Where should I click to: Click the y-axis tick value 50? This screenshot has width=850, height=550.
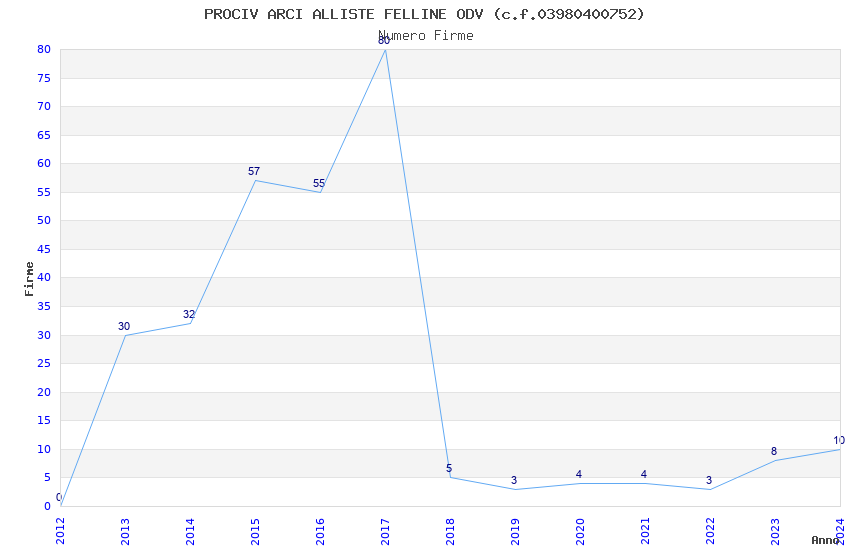44,220
